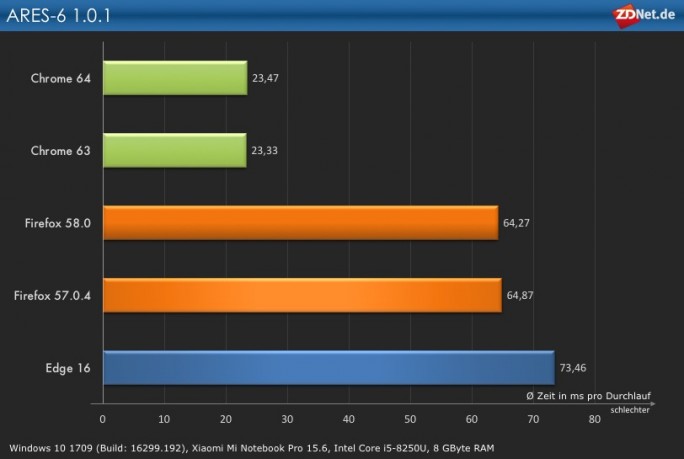
Task: Click the x-axis tick label 80
Action: [595, 419]
